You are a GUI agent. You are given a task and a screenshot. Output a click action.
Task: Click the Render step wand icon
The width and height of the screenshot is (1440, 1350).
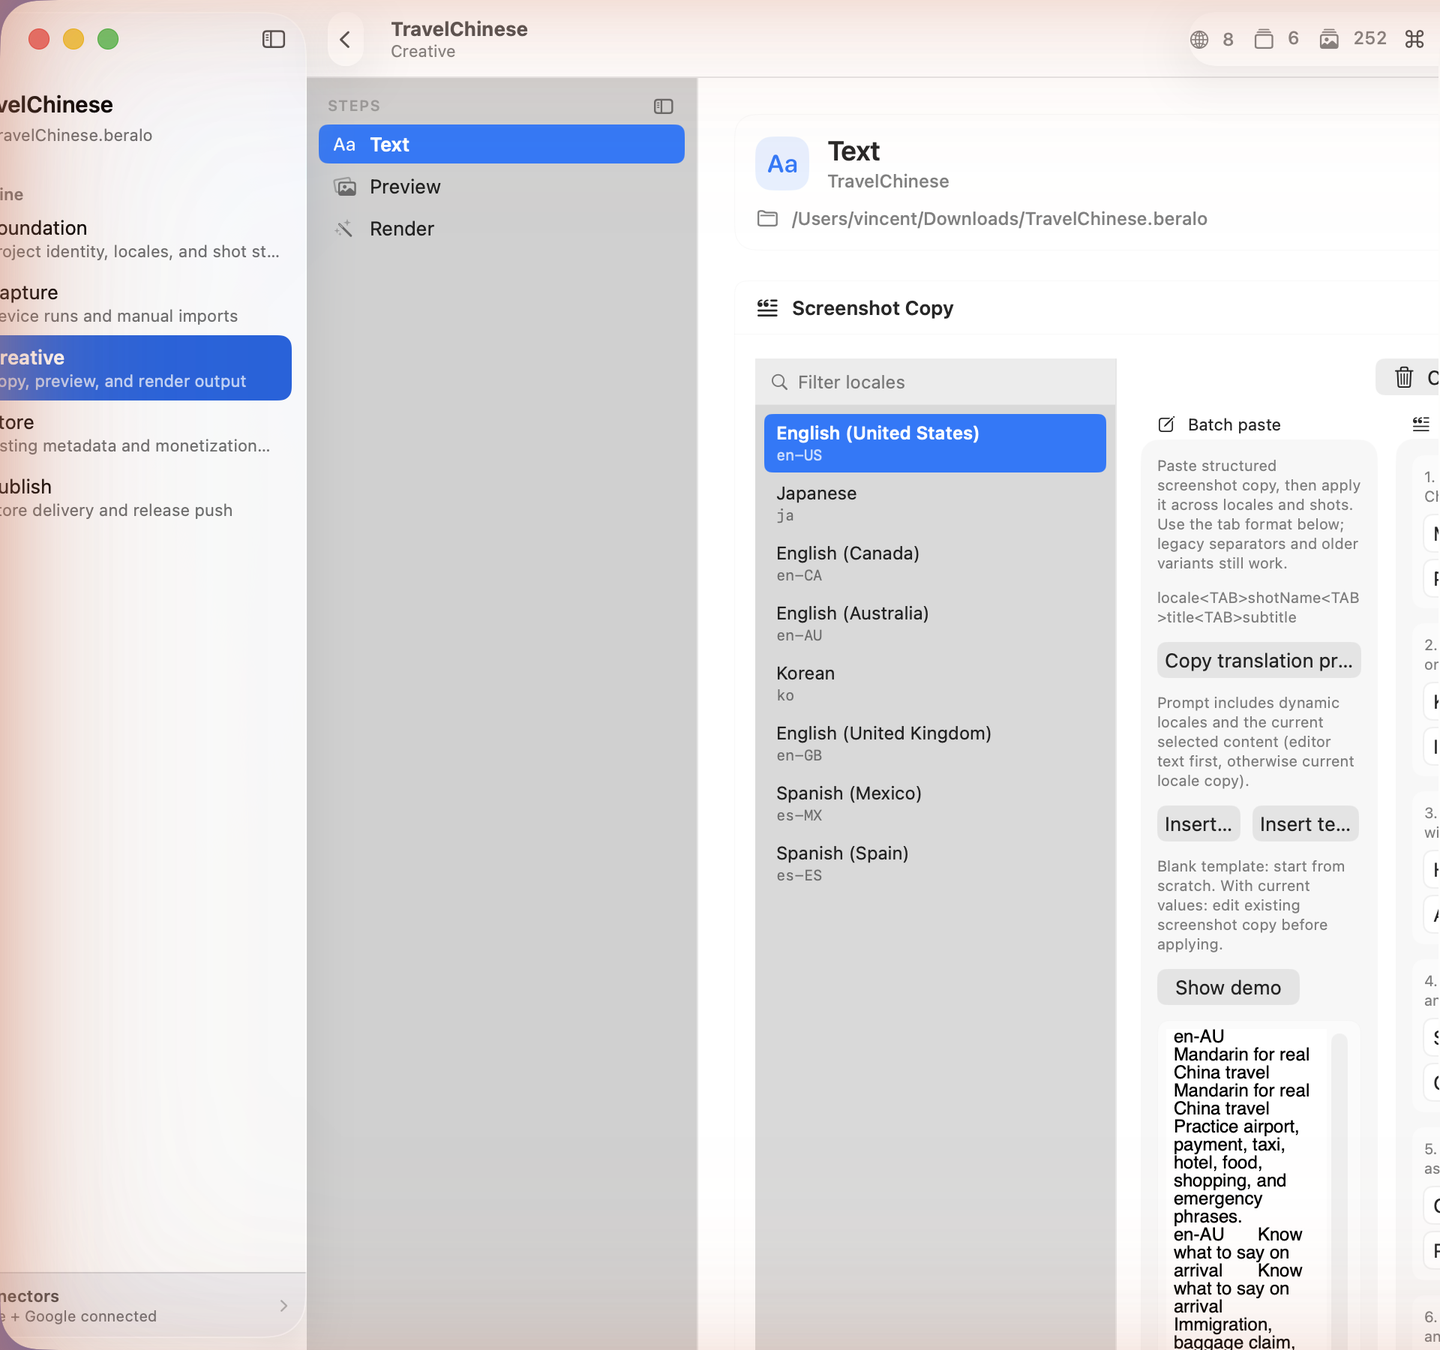pos(344,229)
